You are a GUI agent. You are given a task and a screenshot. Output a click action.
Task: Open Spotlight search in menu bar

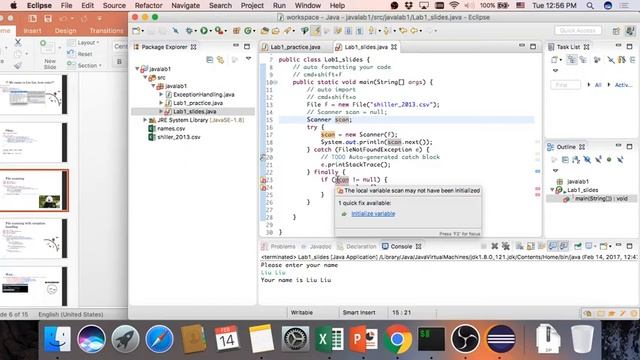point(590,5)
